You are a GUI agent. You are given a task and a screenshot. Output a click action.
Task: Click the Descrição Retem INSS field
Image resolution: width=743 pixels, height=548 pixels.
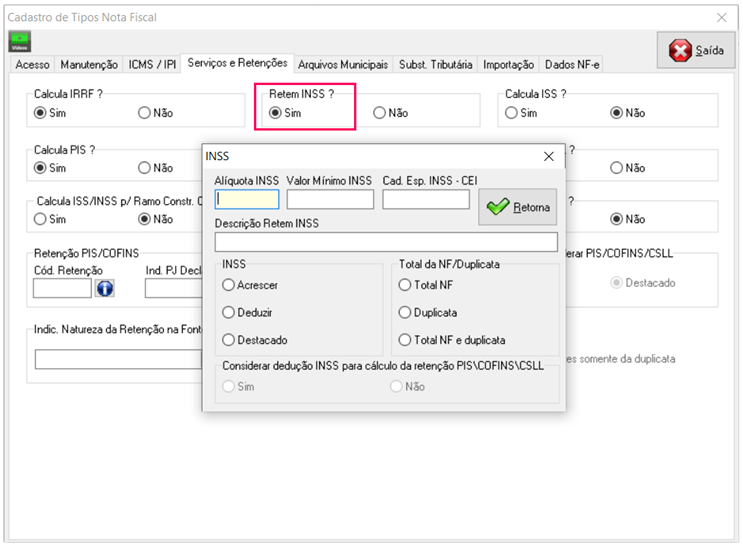click(x=385, y=242)
